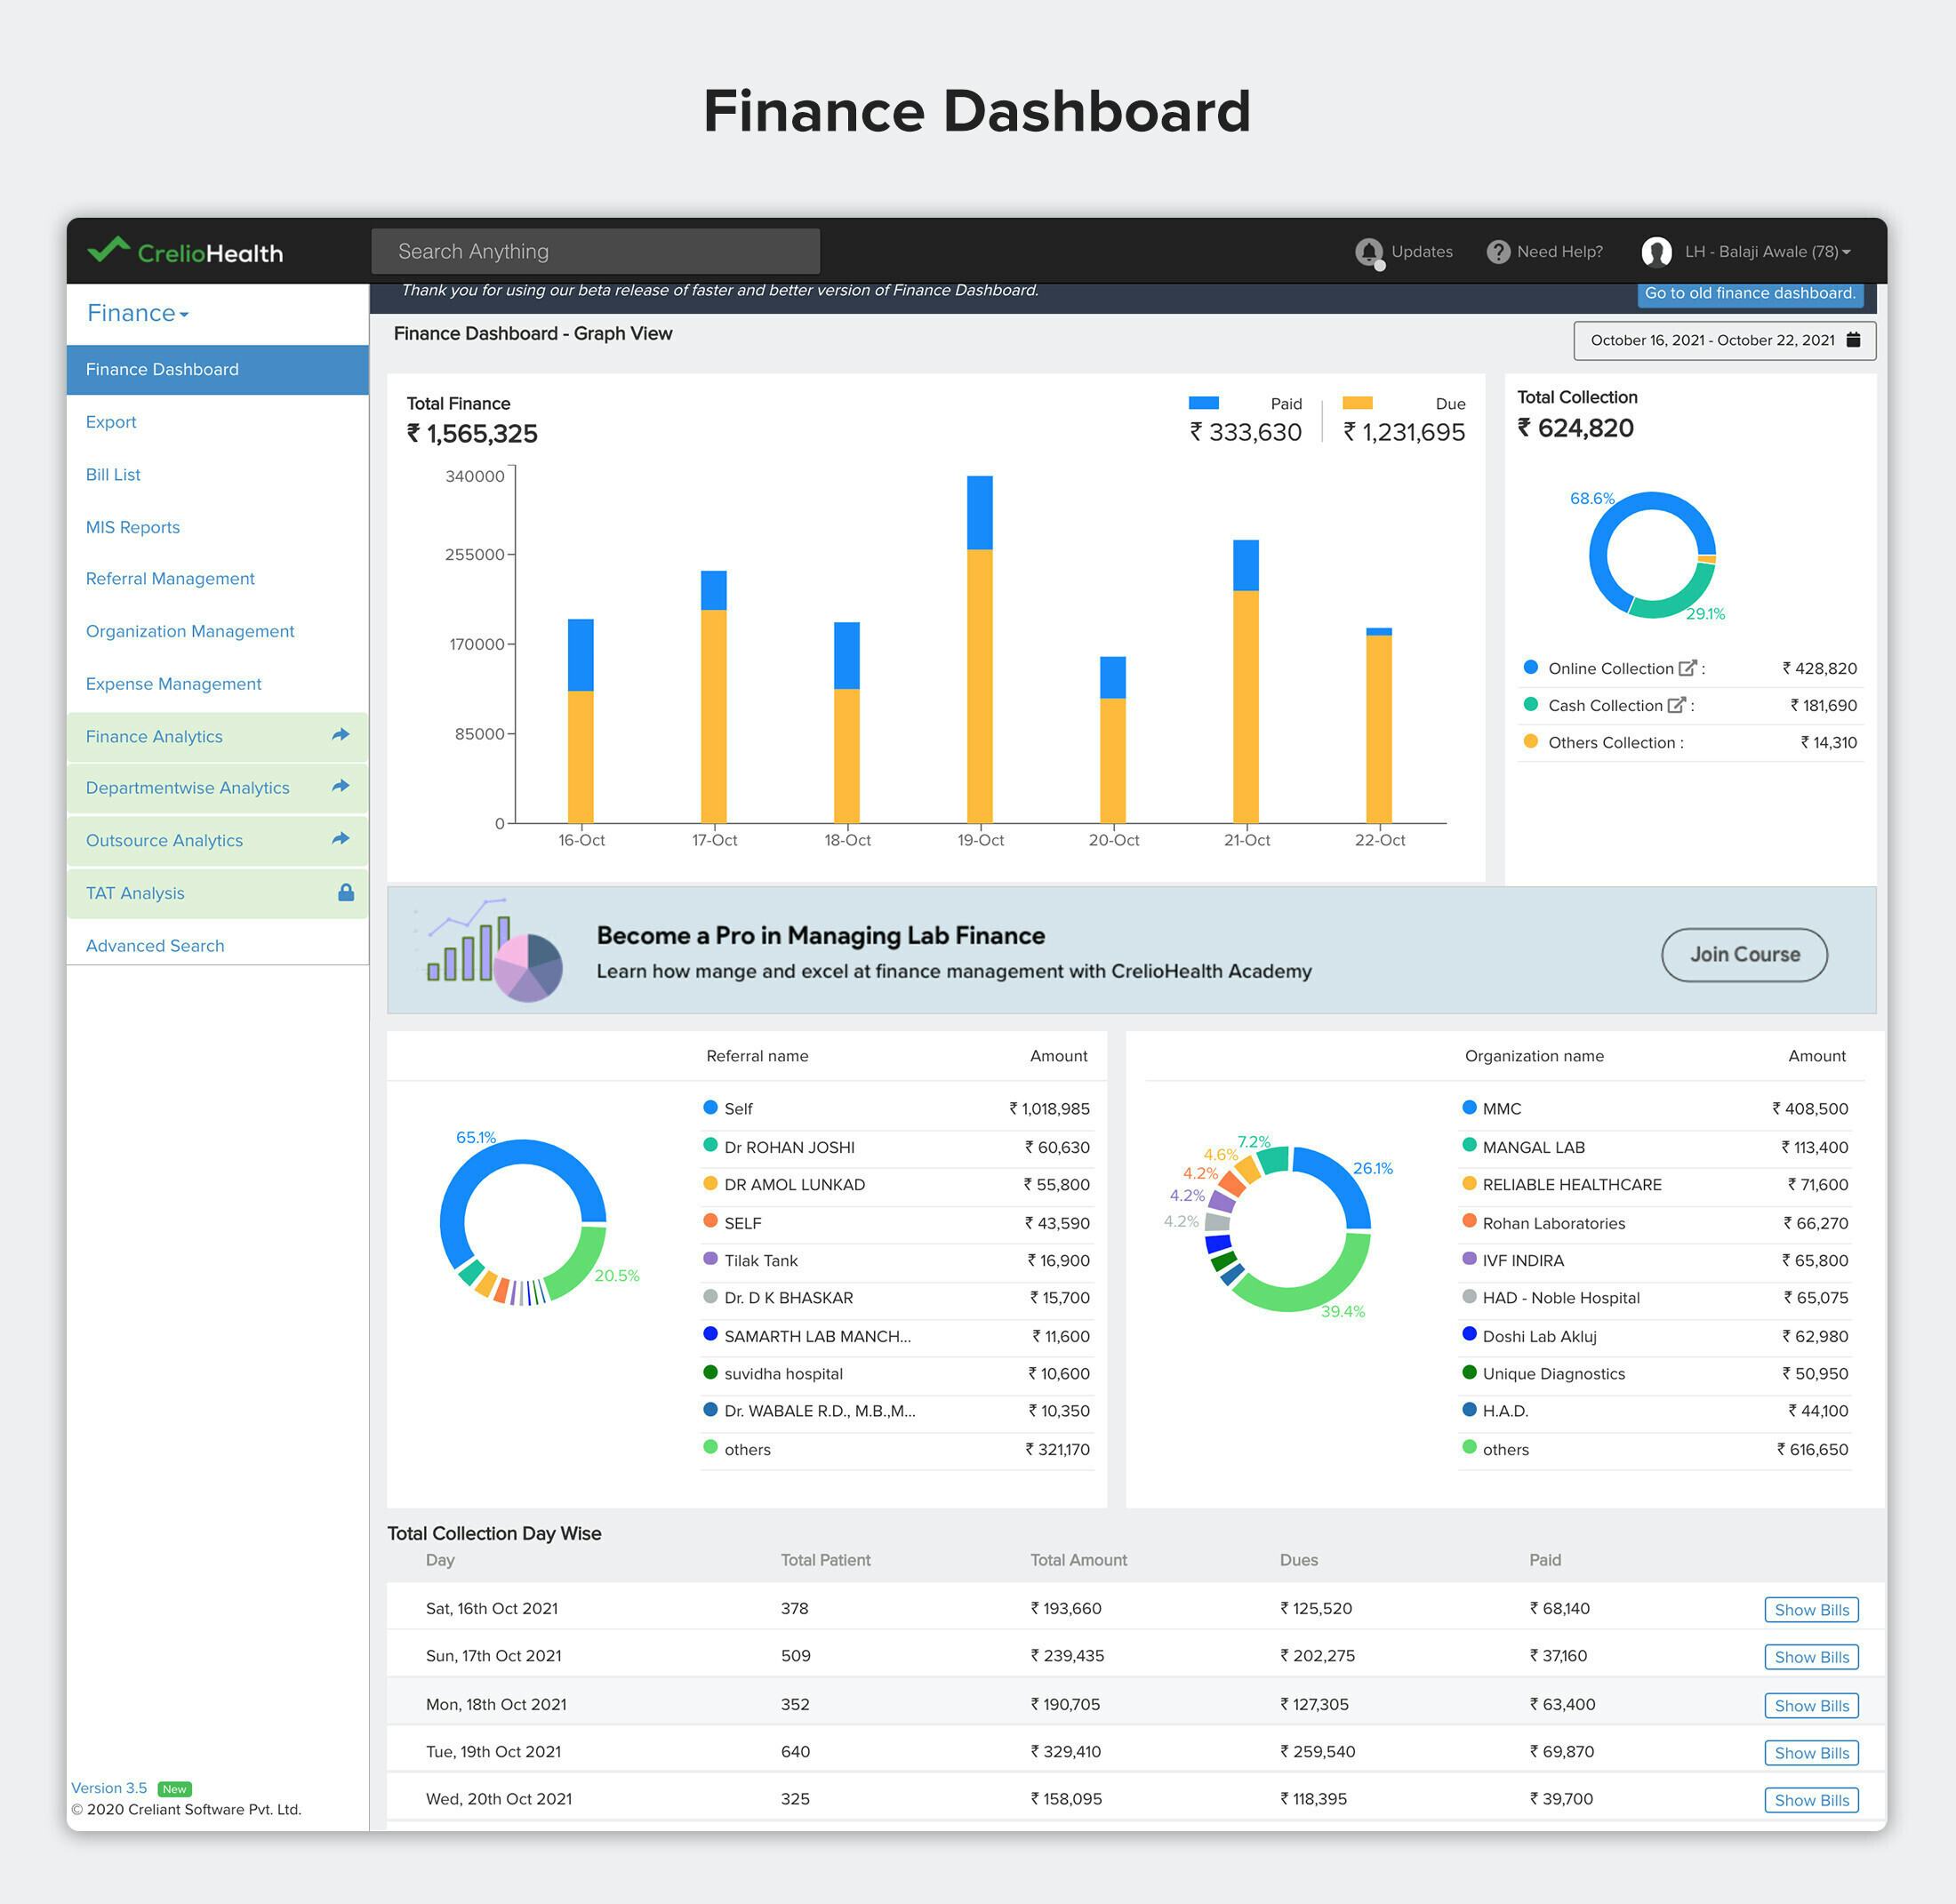Open the LH - Balaji Awale account dropdown
This screenshot has width=1956, height=1904.
coord(1767,252)
